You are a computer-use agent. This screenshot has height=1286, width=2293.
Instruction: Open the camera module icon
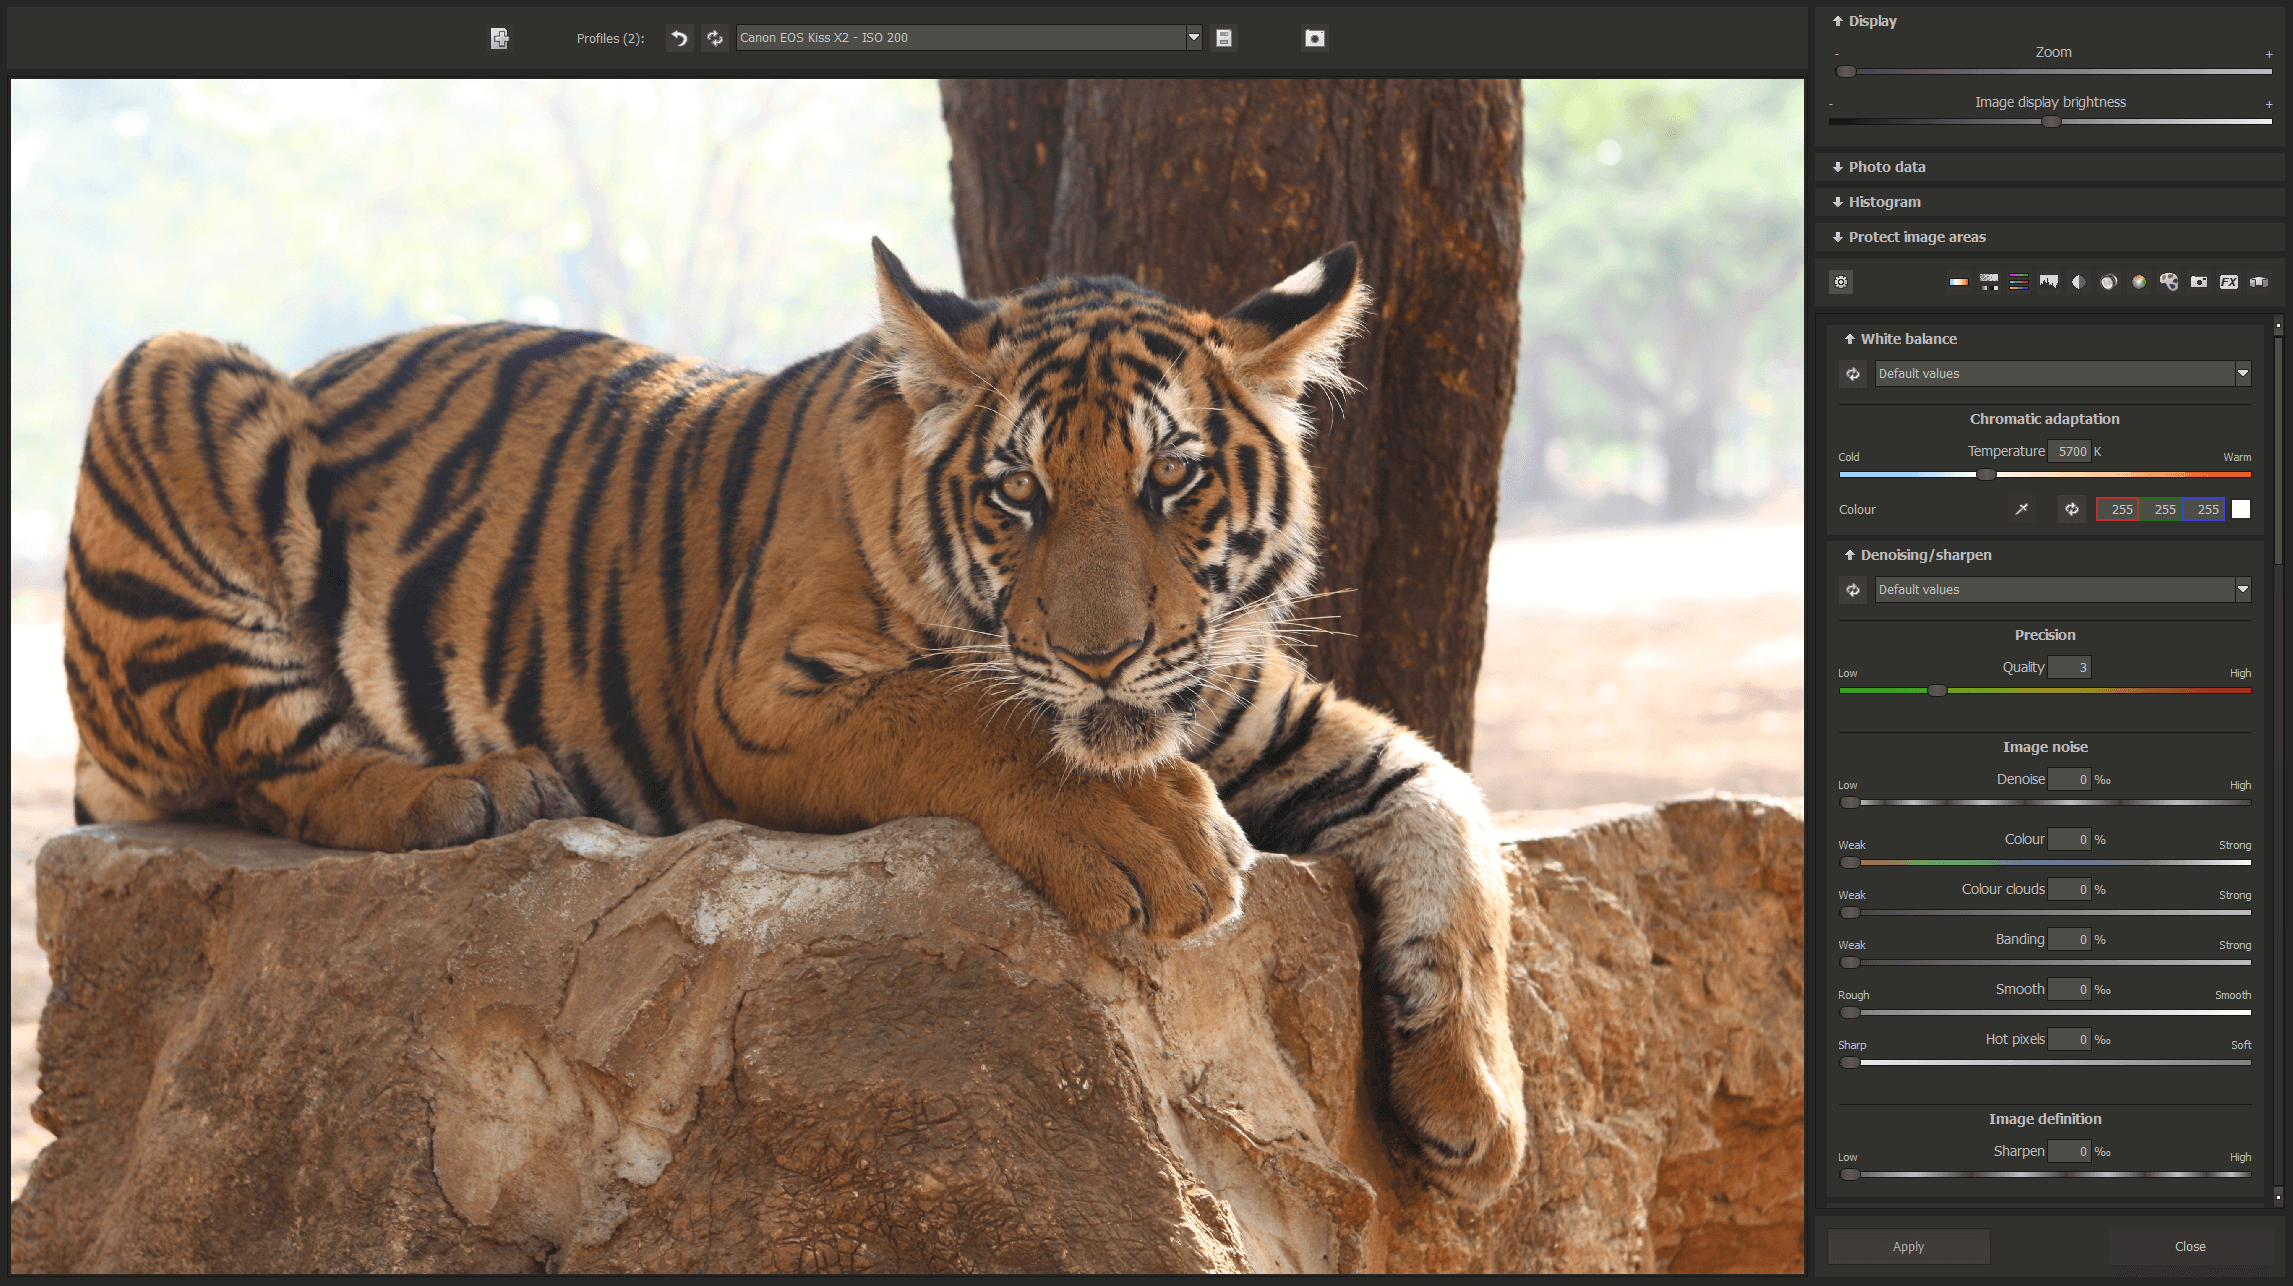[x=2199, y=282]
